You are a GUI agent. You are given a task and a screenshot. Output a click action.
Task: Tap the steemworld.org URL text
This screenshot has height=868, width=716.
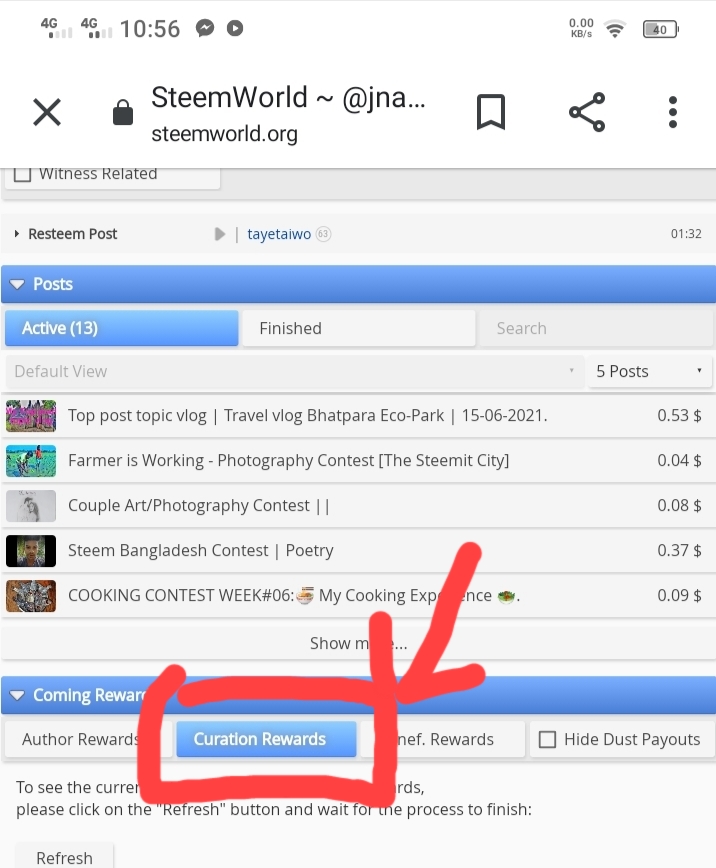click(224, 134)
